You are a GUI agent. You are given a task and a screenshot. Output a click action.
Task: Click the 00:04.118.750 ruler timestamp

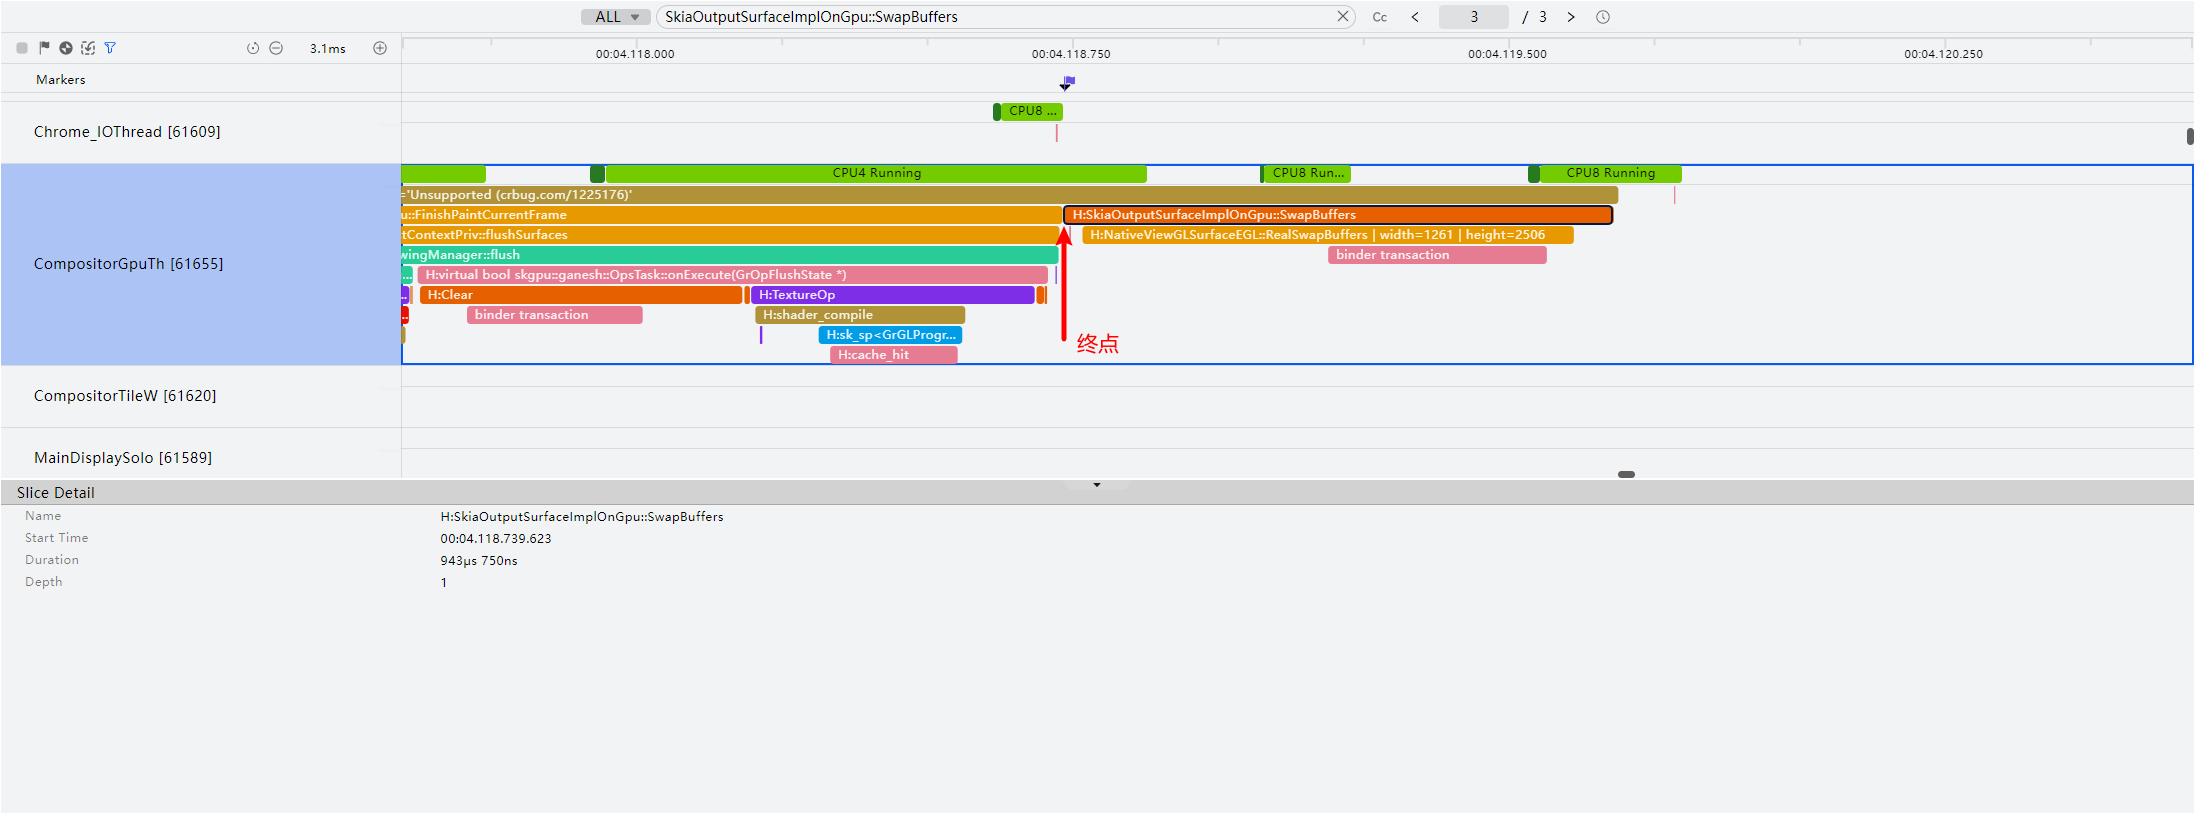(x=1071, y=54)
